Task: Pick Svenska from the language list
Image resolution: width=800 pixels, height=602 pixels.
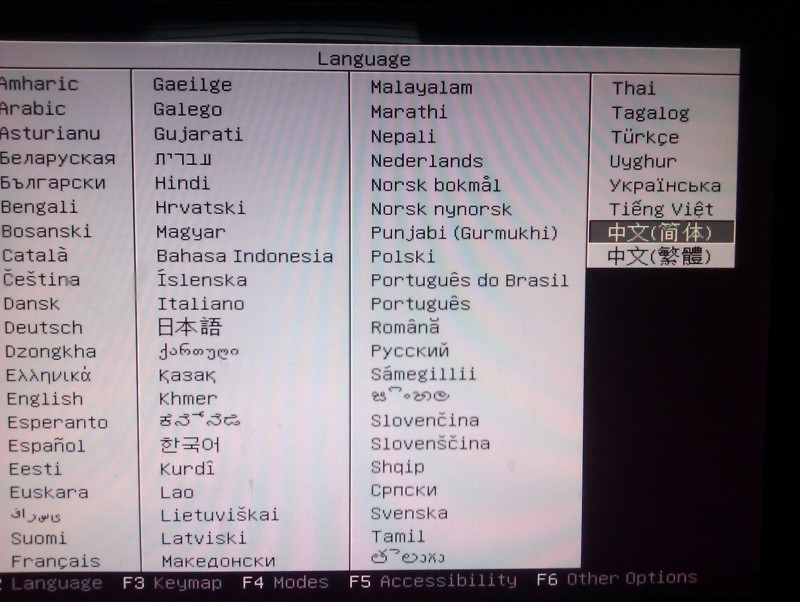Action: point(409,513)
